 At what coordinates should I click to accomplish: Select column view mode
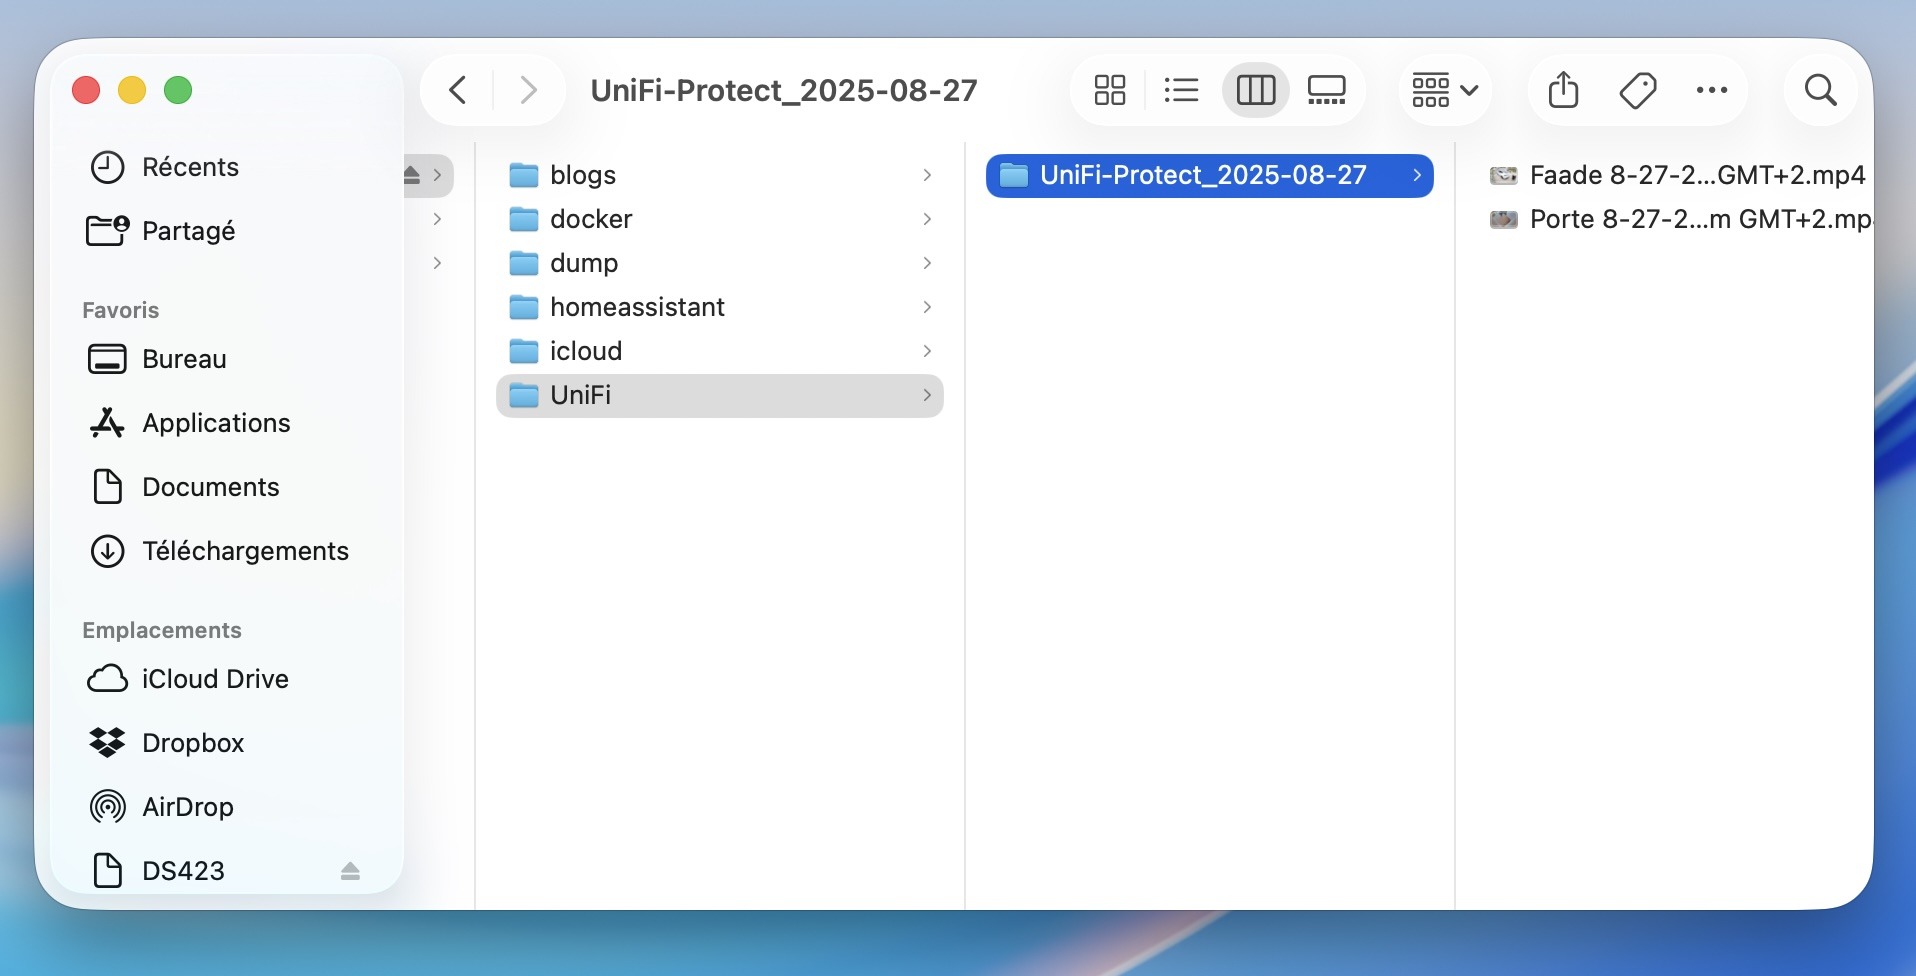pyautogui.click(x=1256, y=90)
